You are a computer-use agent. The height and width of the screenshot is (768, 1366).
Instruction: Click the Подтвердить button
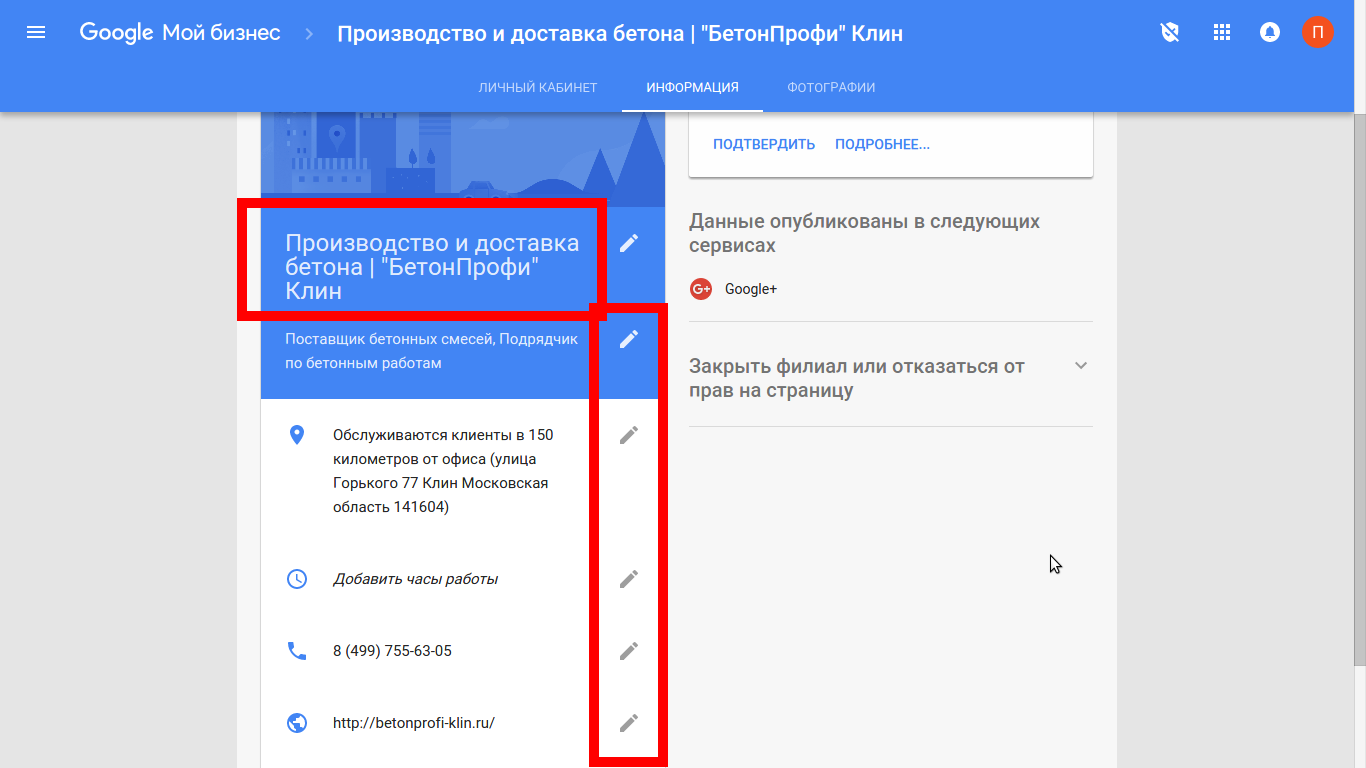(x=764, y=145)
